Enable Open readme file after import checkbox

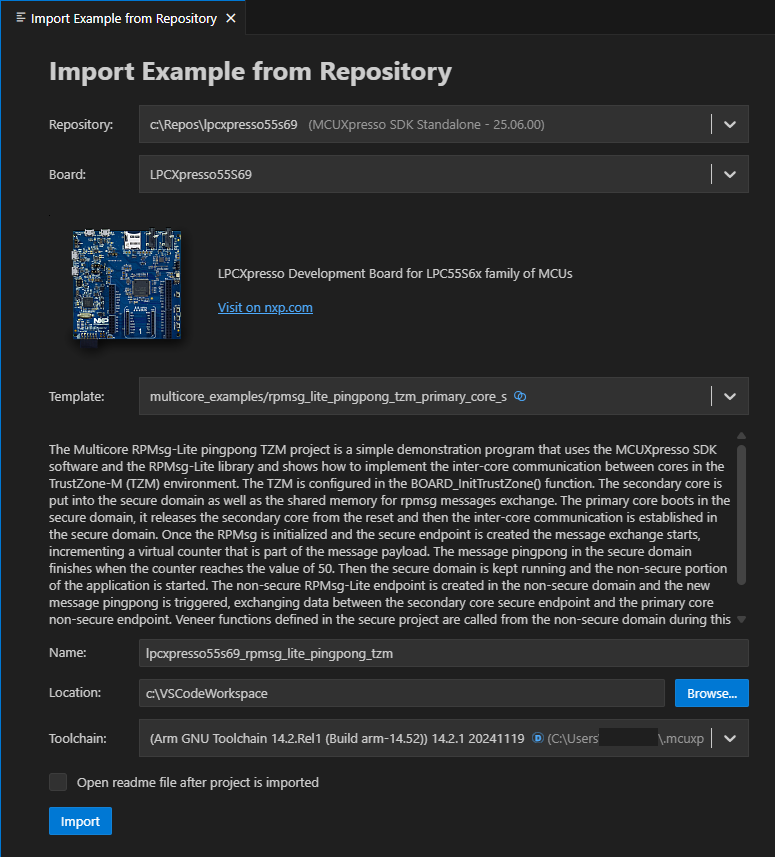[58, 783]
